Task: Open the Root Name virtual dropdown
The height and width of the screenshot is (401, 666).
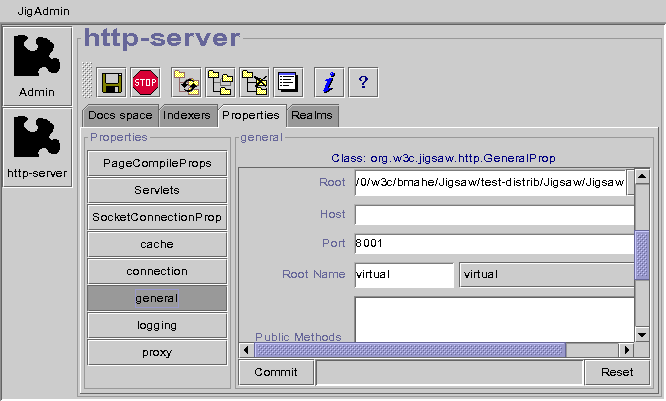Action: tap(547, 275)
